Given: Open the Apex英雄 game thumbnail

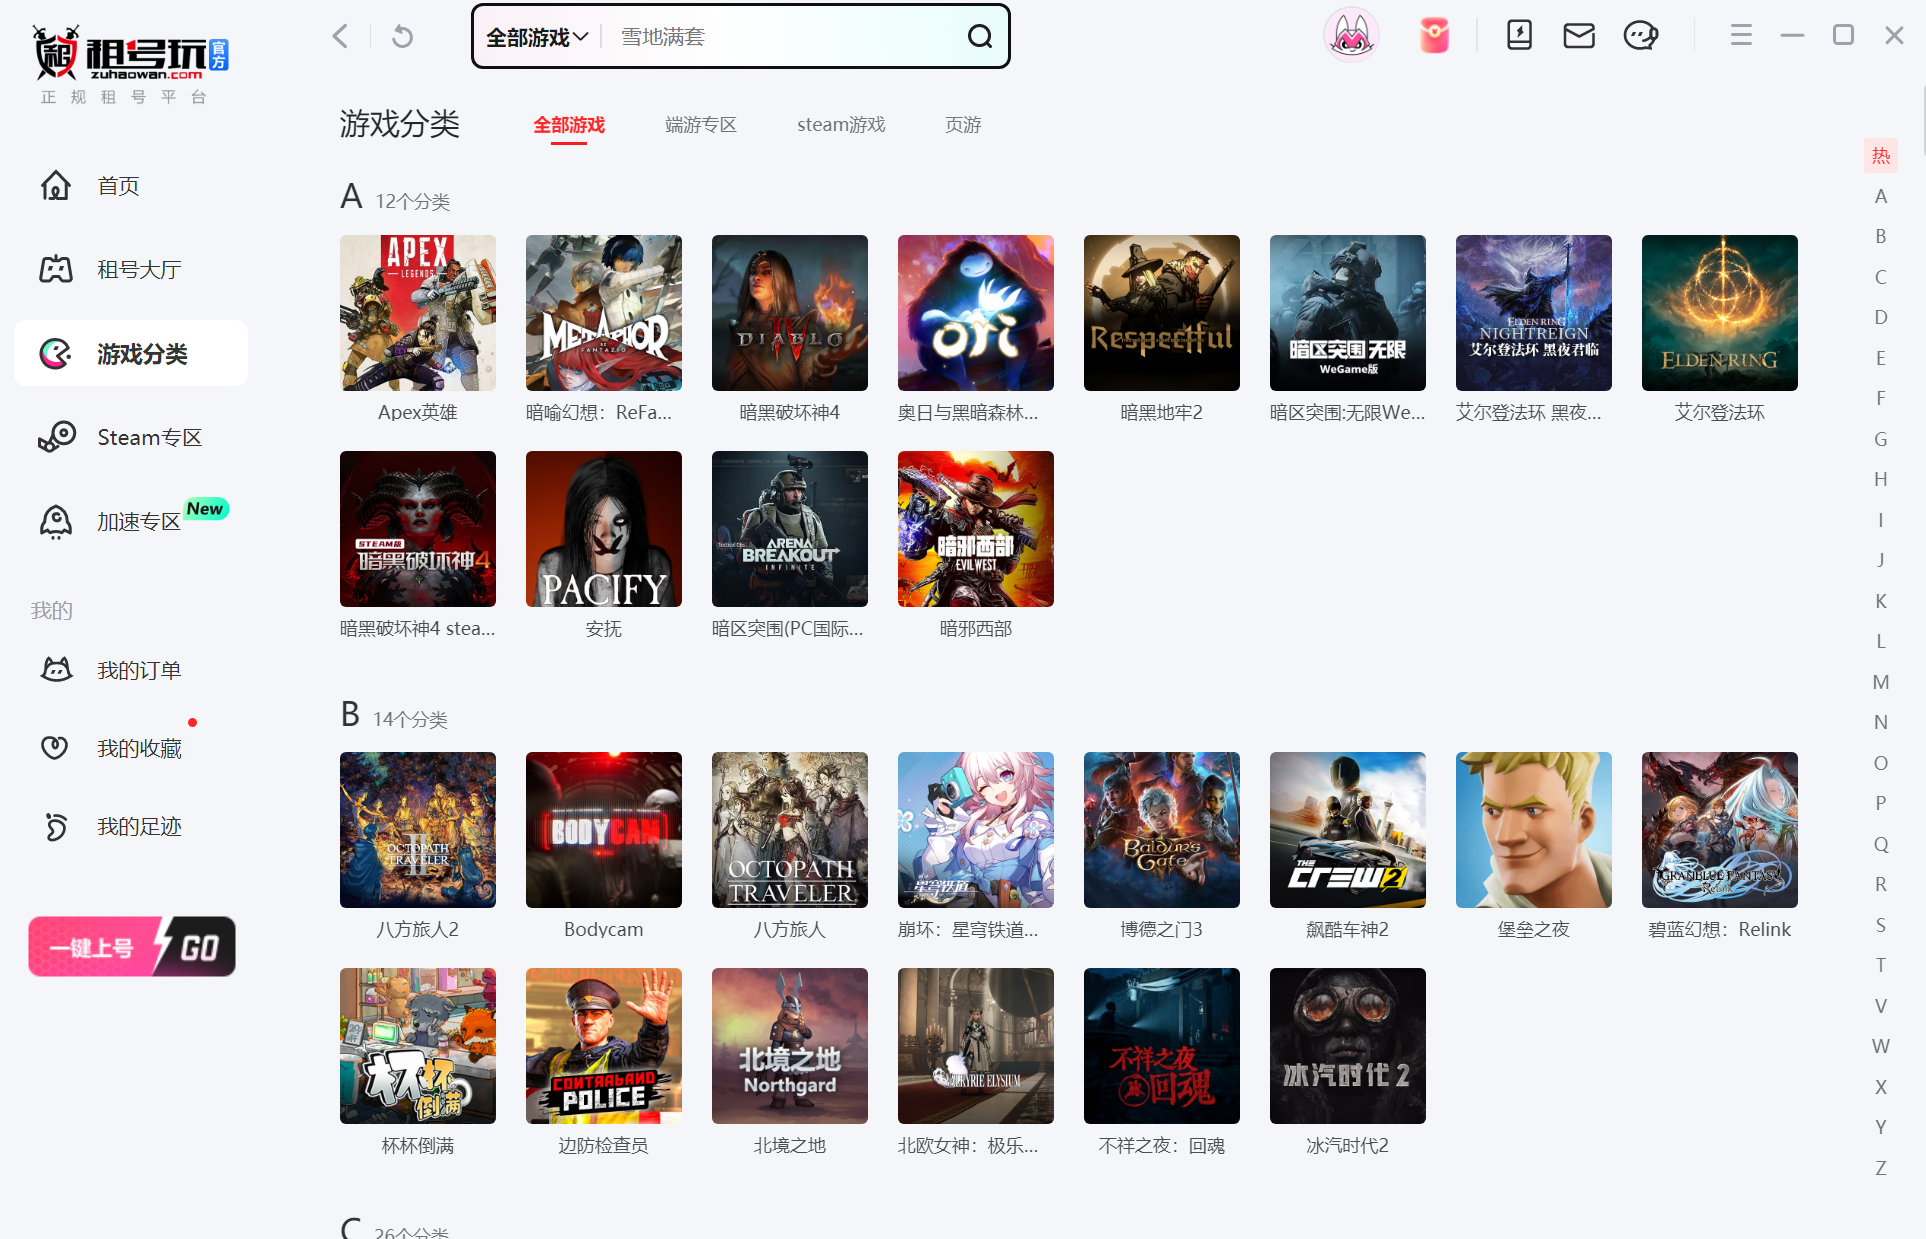Looking at the screenshot, I should point(417,313).
